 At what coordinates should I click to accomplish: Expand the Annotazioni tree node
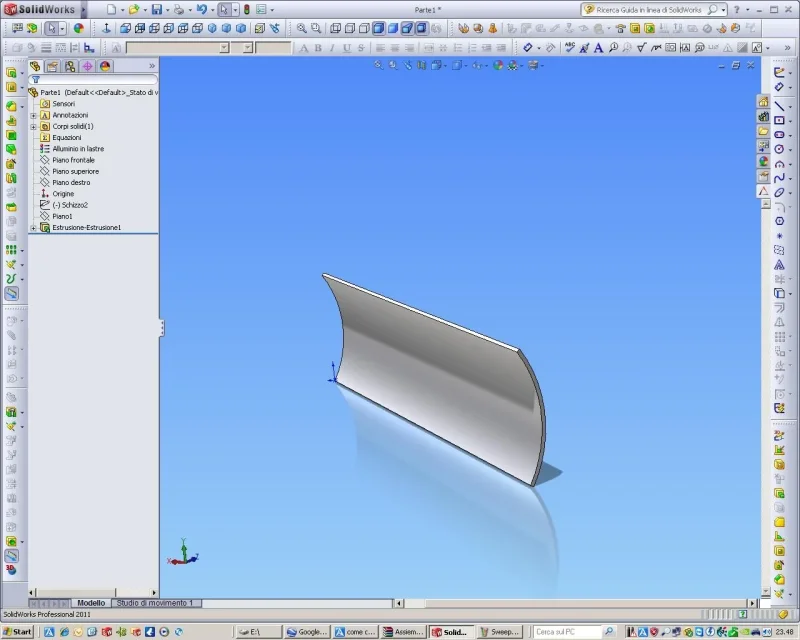34,115
